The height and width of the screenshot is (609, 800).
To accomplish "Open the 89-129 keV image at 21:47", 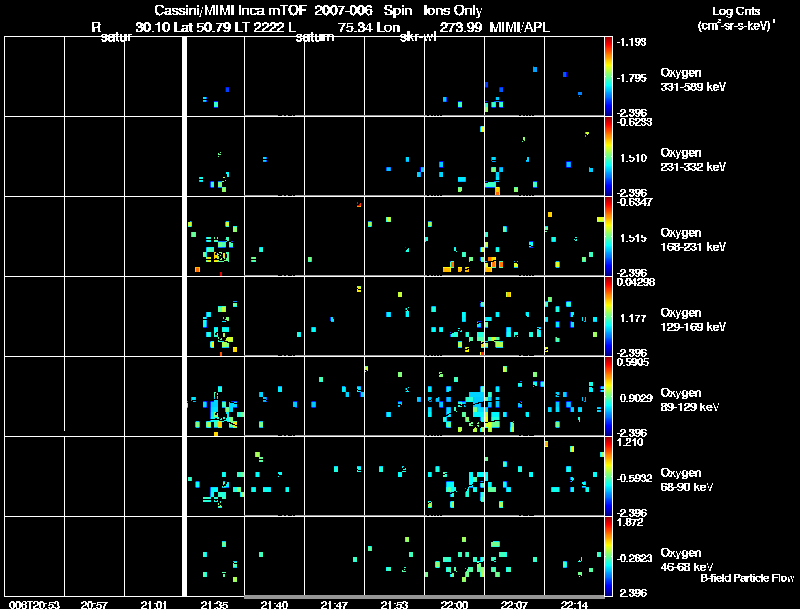I will [334, 397].
